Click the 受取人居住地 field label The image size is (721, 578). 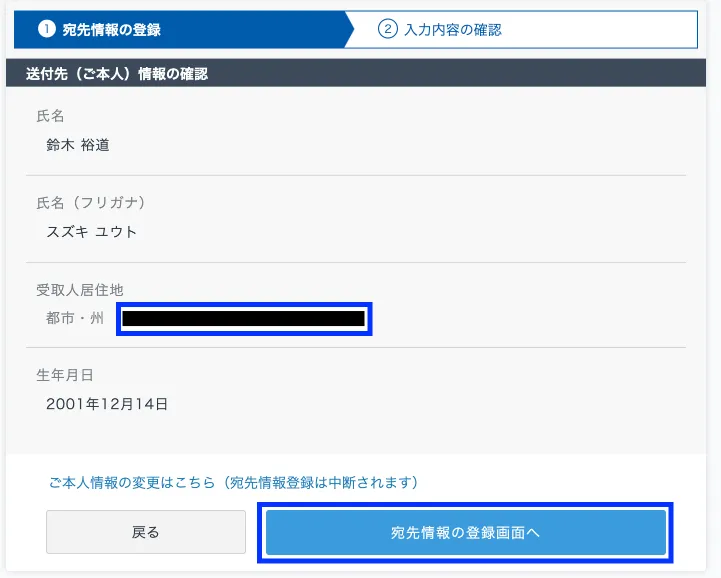click(x=79, y=290)
